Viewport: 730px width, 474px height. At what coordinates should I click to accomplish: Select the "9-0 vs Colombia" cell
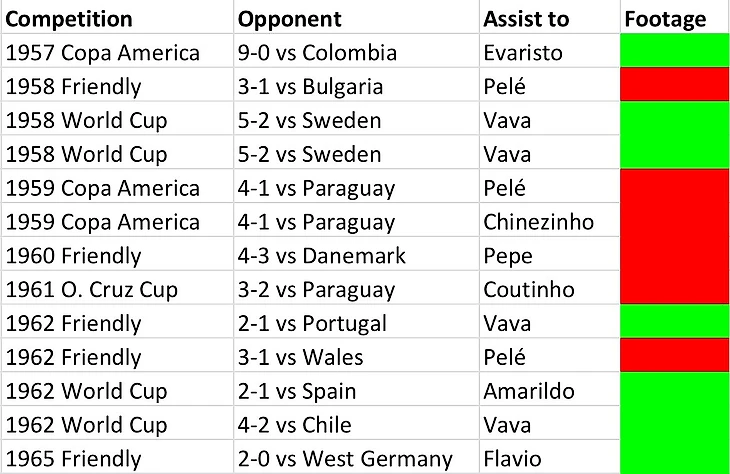[319, 52]
